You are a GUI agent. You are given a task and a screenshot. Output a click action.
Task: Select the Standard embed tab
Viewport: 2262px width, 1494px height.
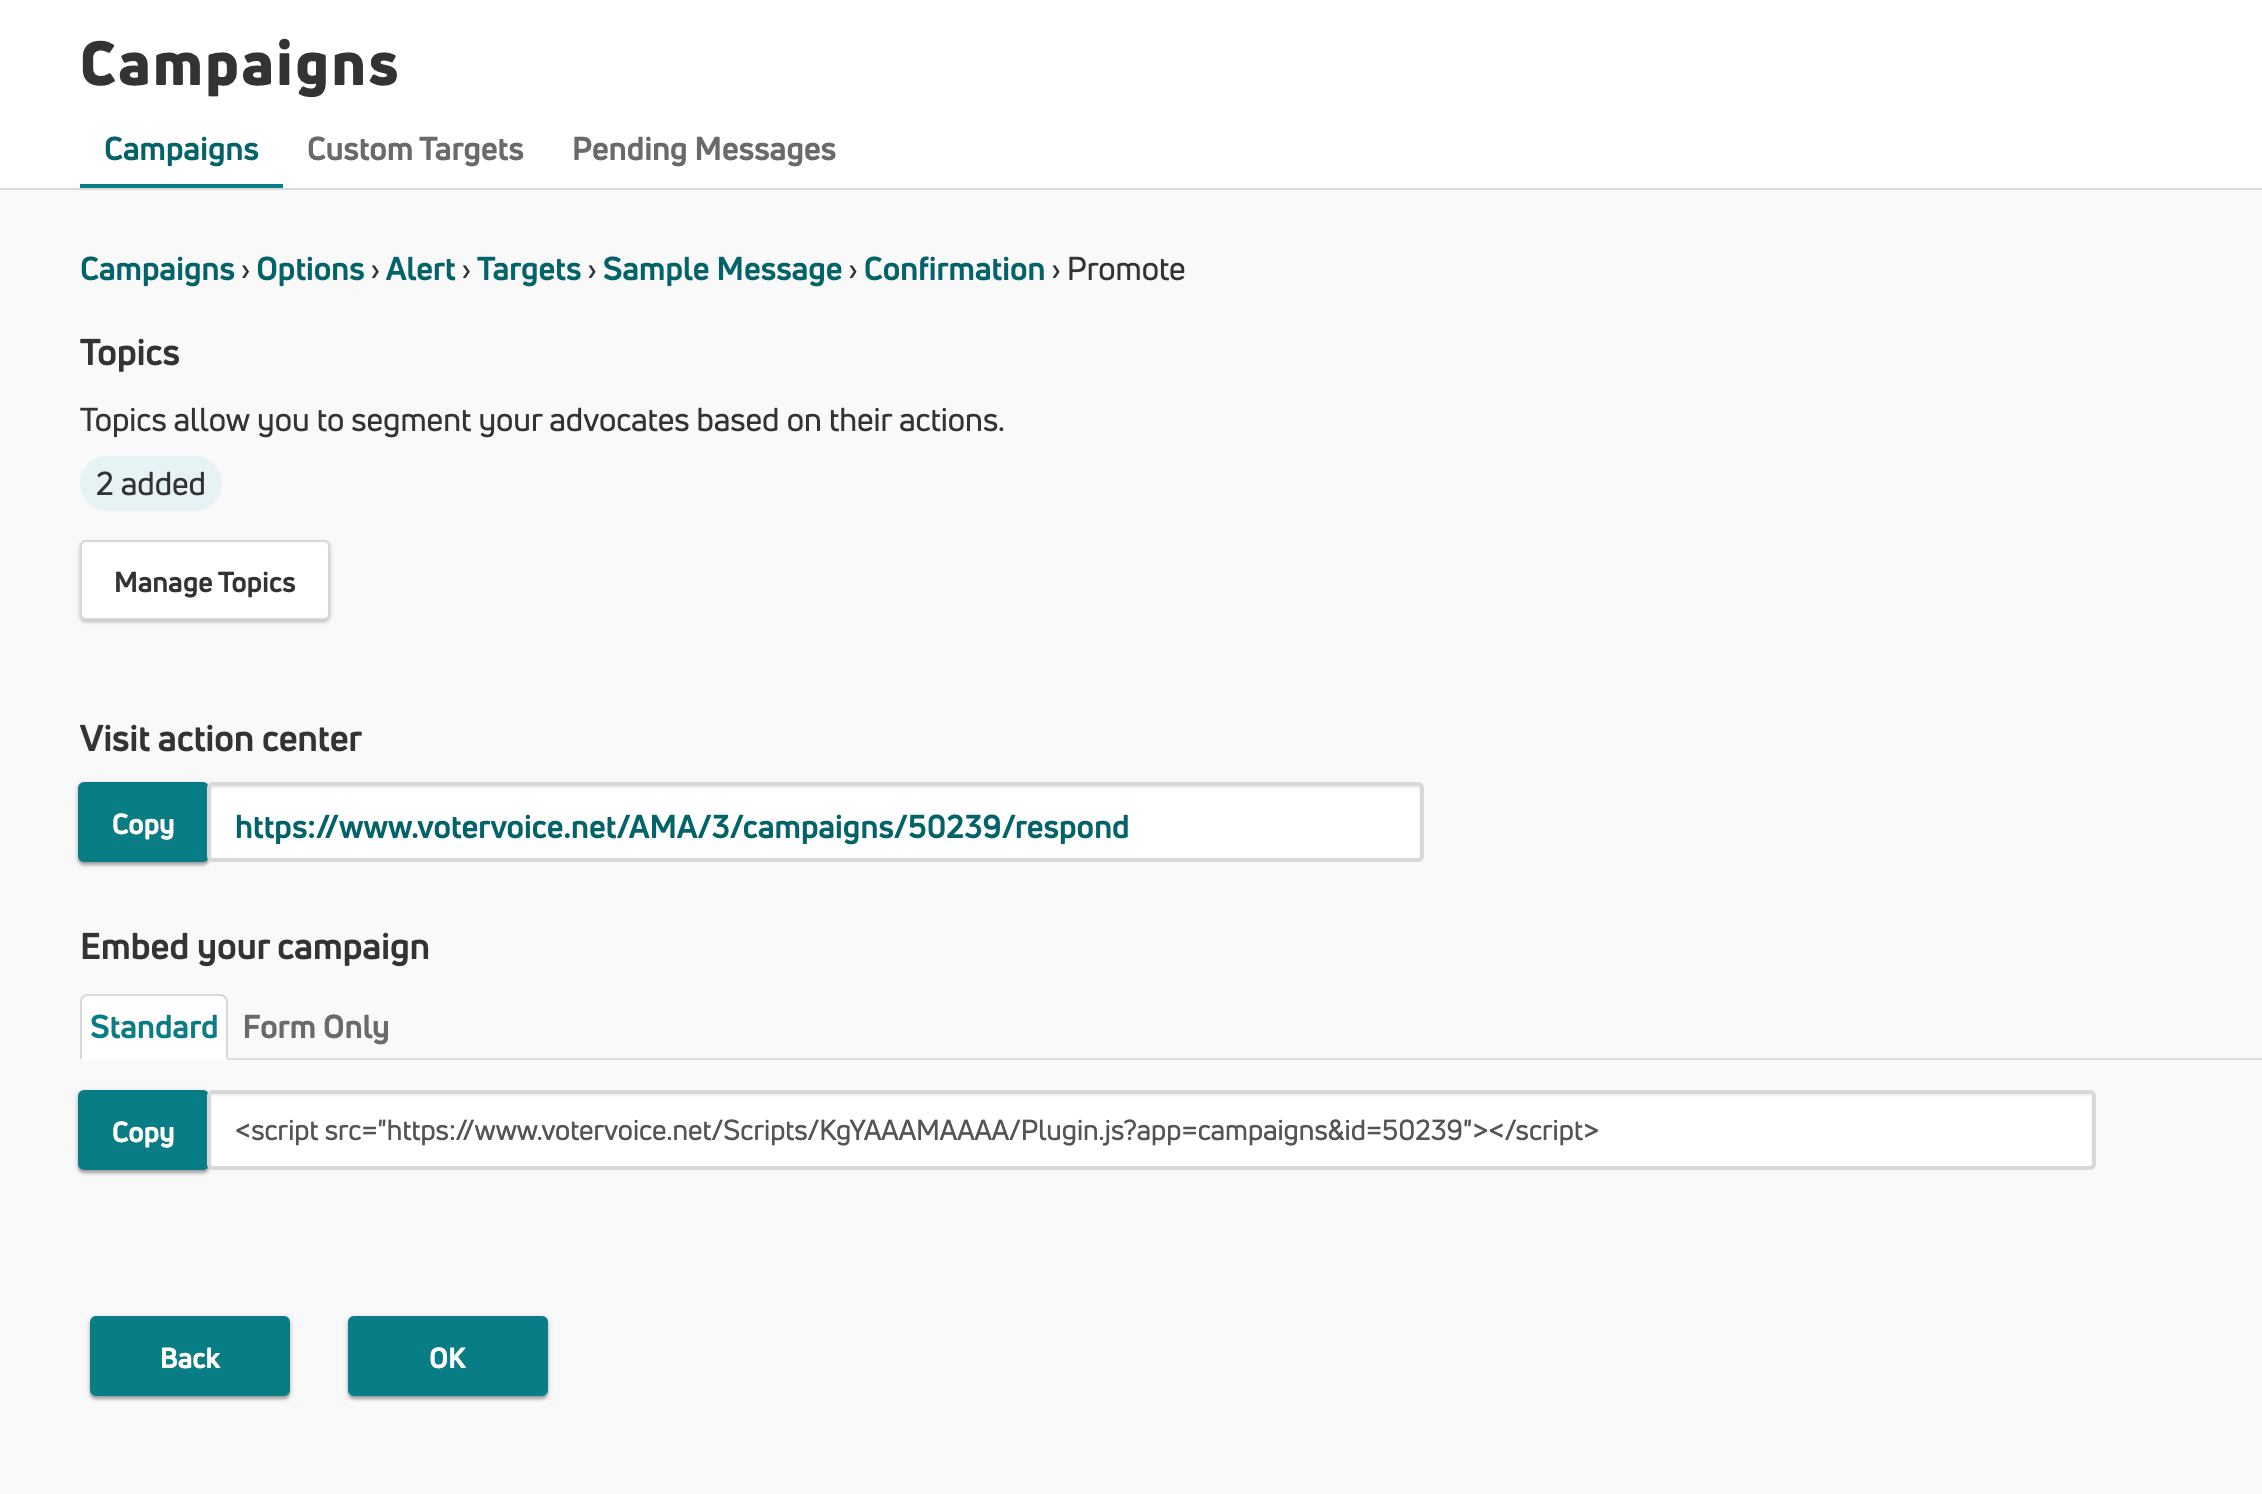tap(154, 1027)
